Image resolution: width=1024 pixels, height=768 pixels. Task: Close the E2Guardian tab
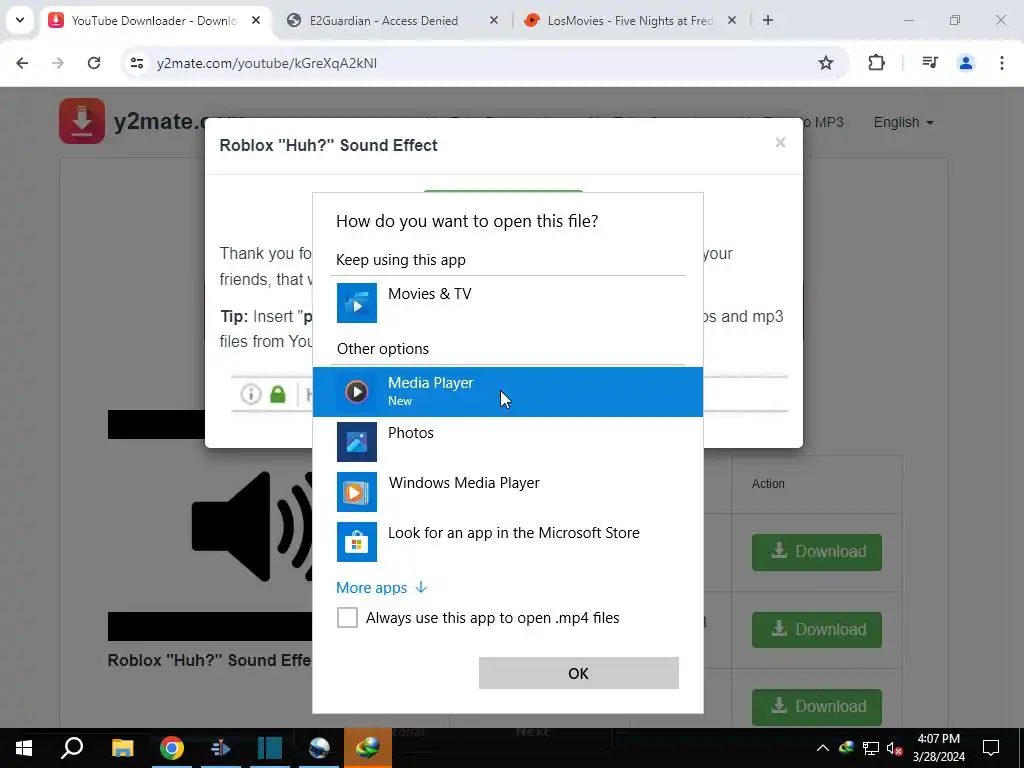click(494, 21)
